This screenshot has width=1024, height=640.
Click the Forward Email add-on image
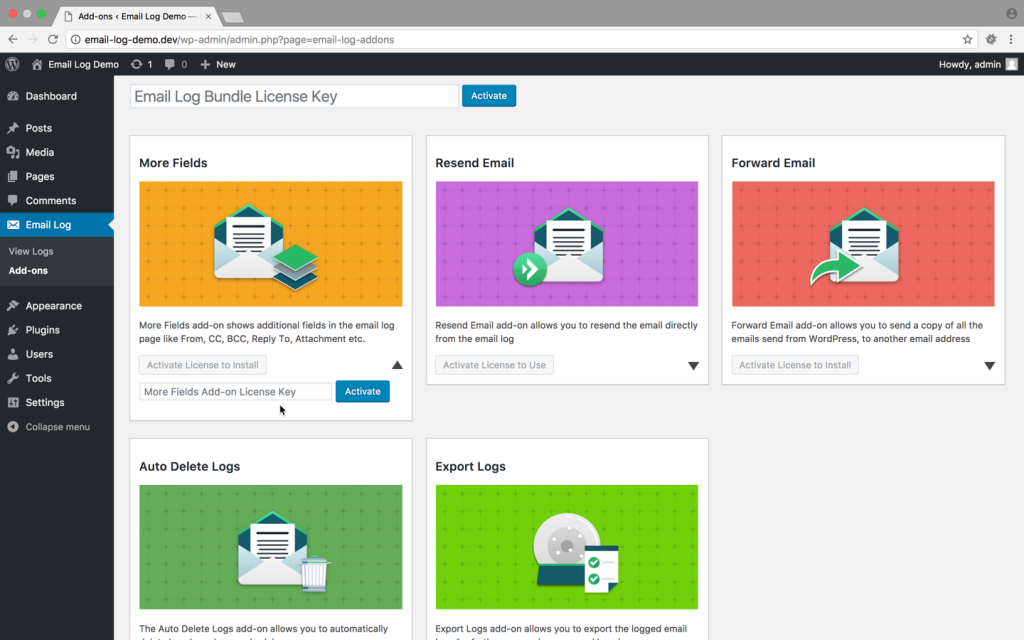click(863, 244)
